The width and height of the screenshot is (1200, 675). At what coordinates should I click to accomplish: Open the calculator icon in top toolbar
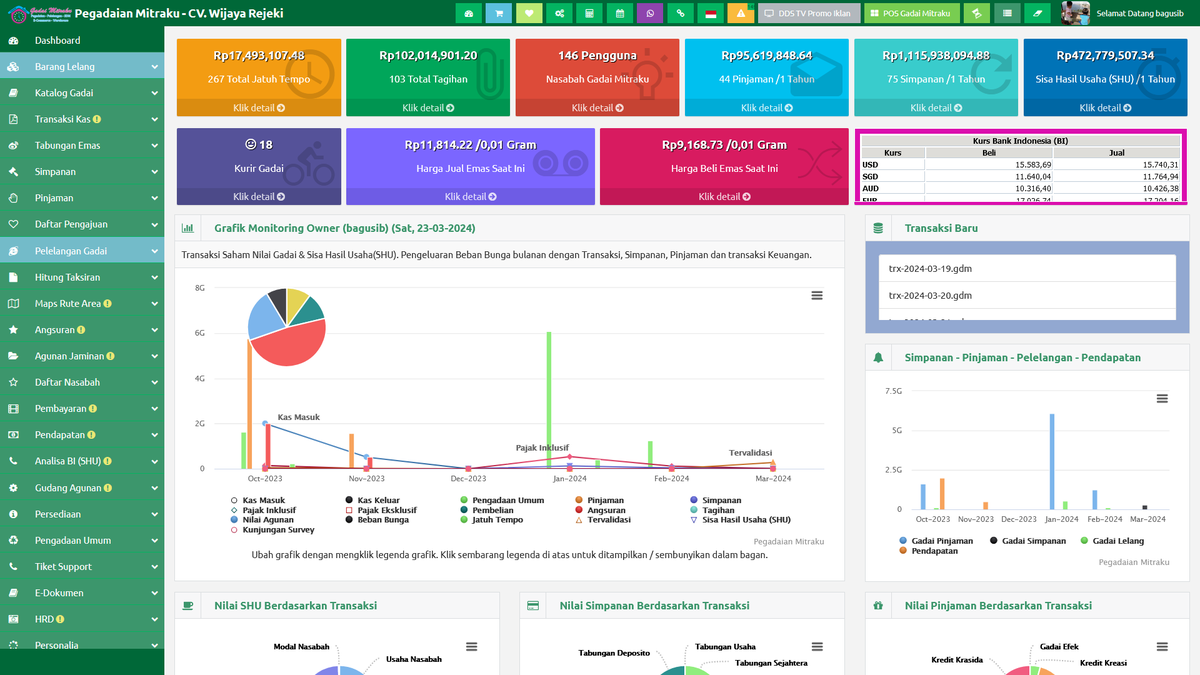tap(590, 13)
